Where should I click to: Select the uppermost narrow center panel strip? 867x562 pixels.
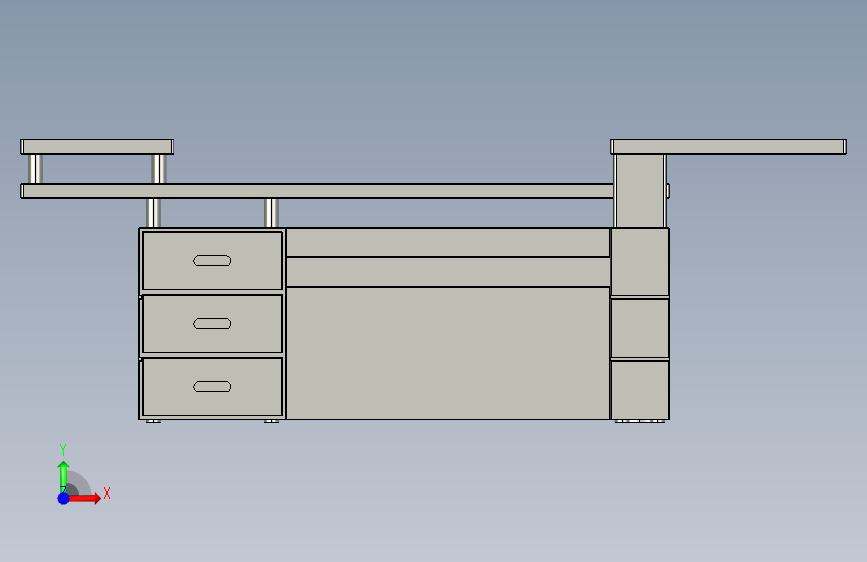point(448,242)
